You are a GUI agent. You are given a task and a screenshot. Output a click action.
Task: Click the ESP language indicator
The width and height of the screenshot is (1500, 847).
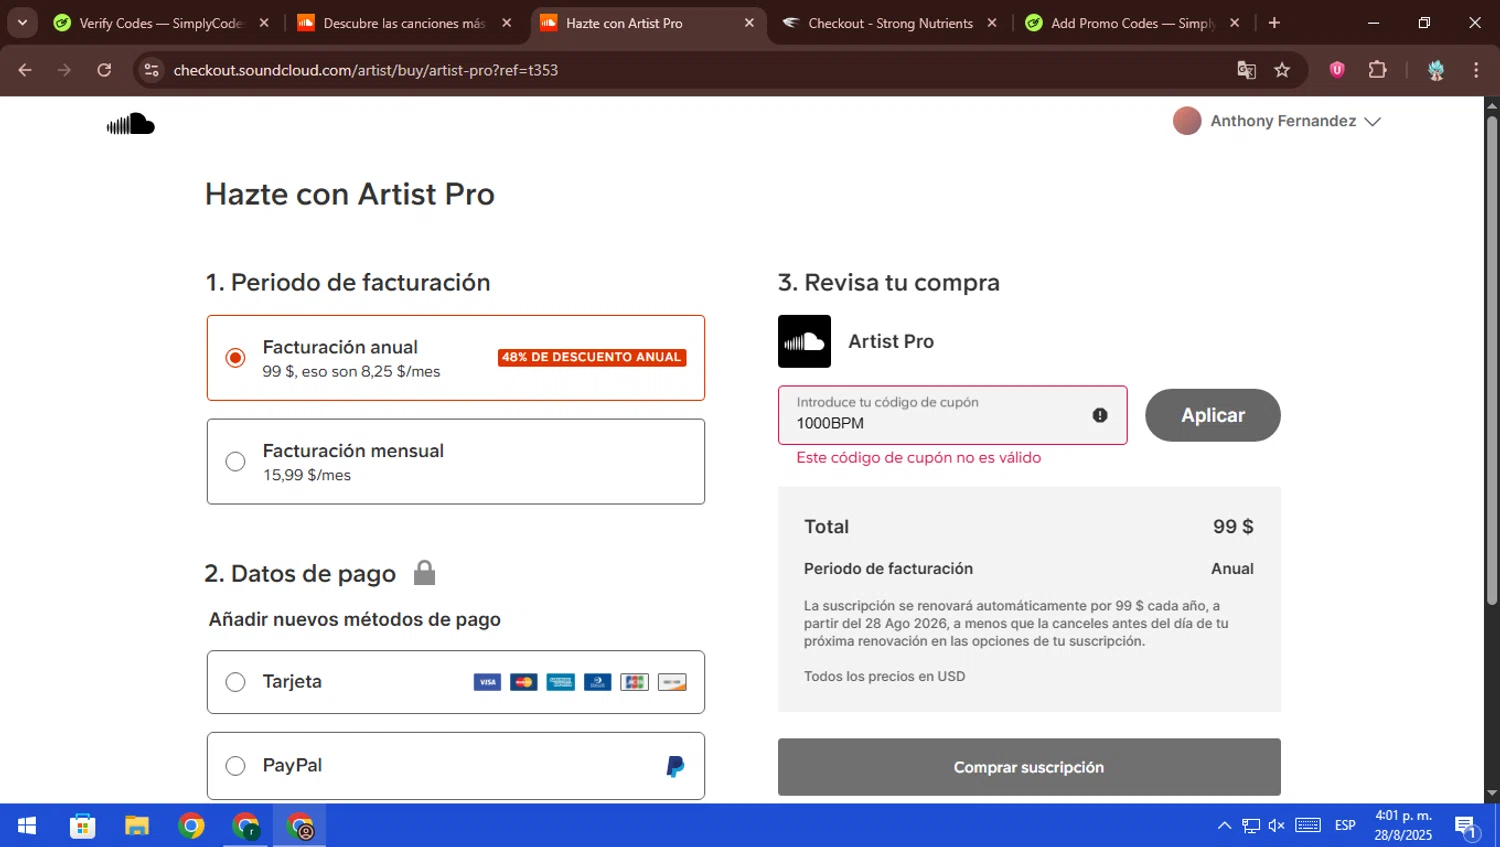click(x=1345, y=826)
